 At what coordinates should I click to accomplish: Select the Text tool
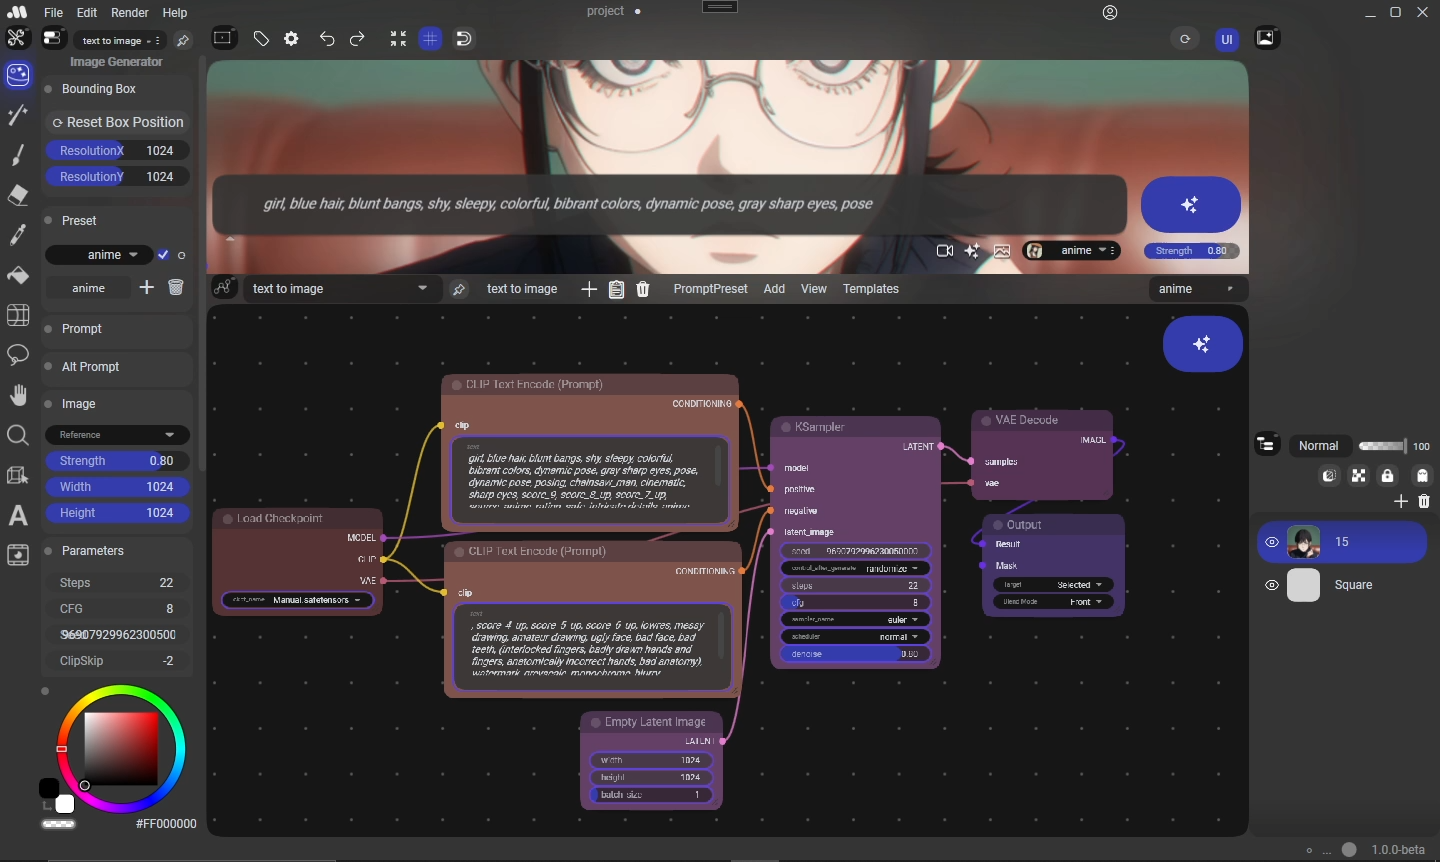(18, 516)
